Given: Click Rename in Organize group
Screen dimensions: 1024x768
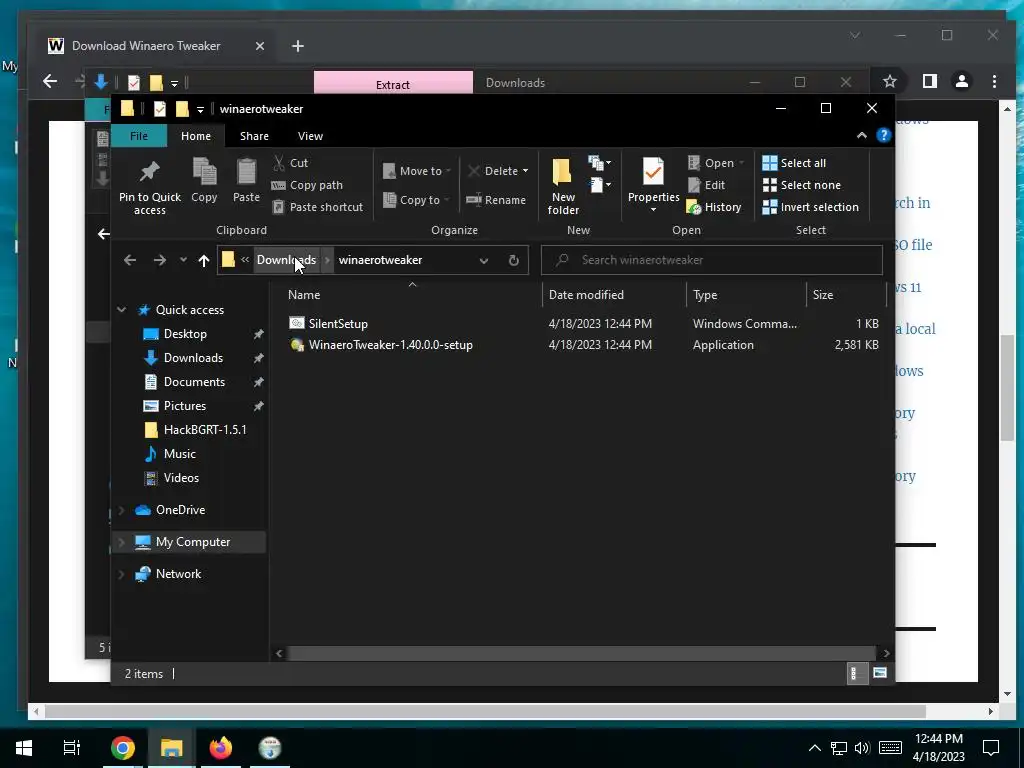Looking at the screenshot, I should pyautogui.click(x=496, y=200).
